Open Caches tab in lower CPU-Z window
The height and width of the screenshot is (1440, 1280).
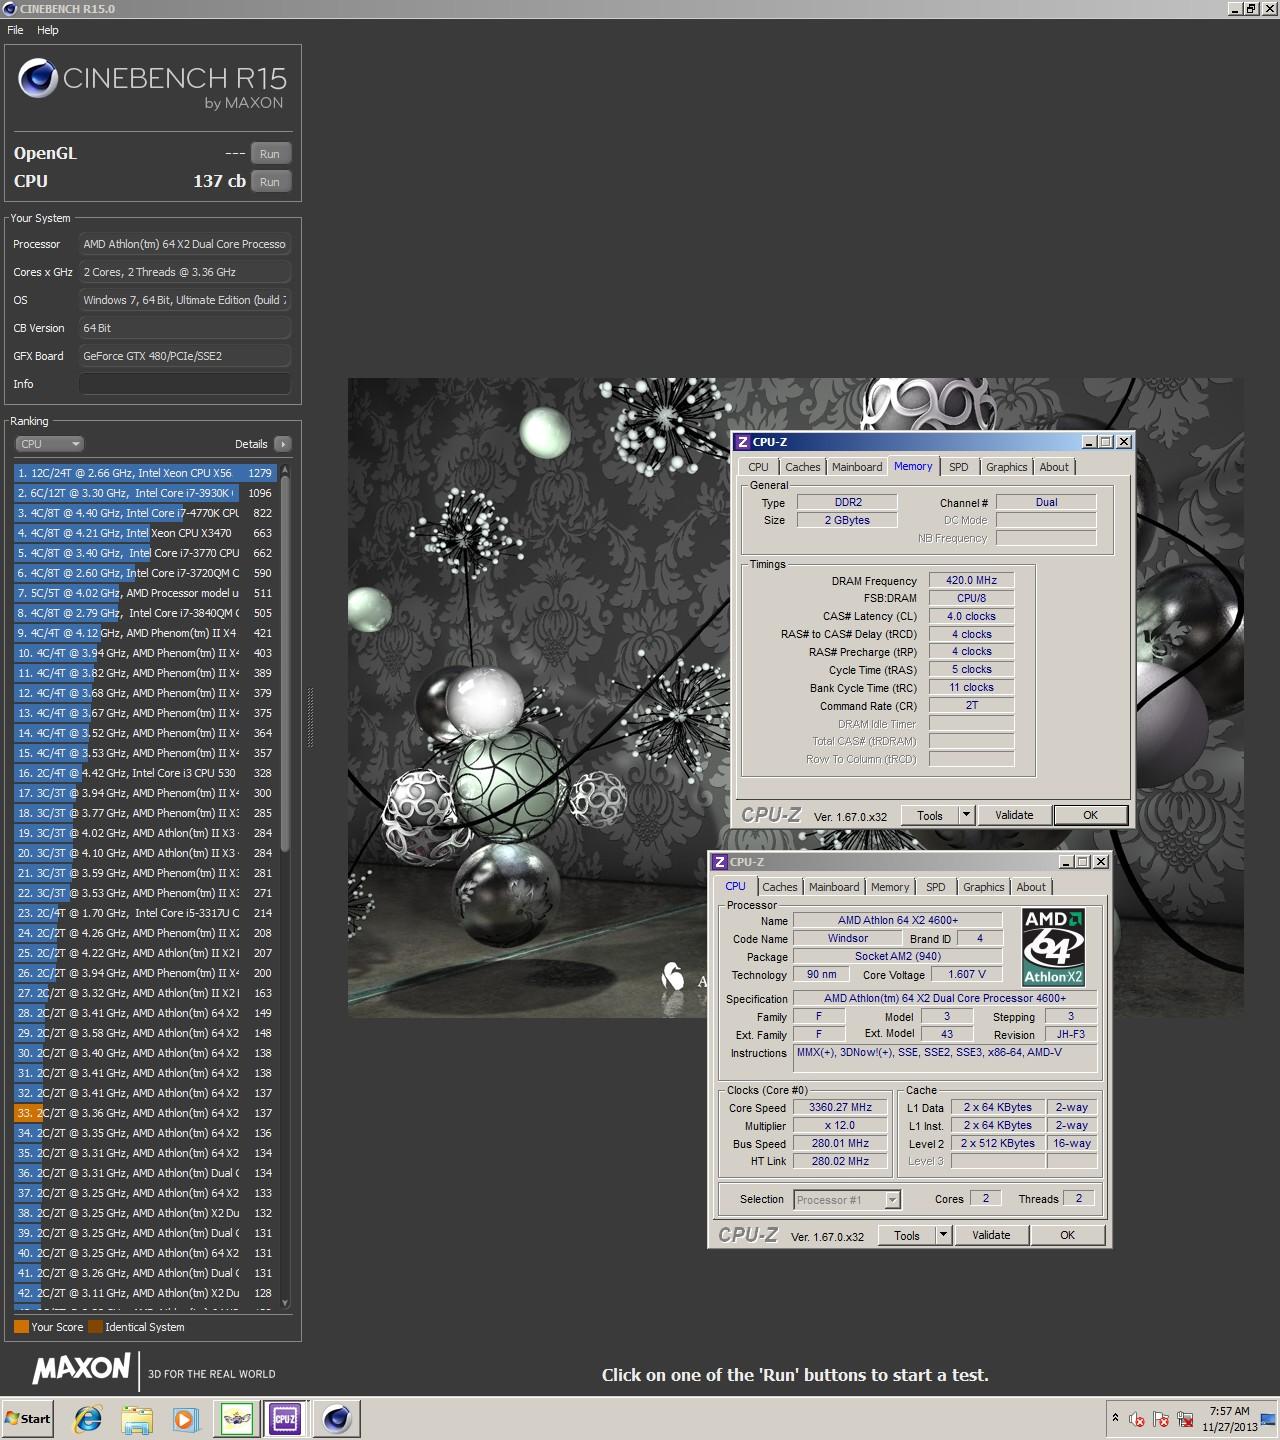(779, 887)
